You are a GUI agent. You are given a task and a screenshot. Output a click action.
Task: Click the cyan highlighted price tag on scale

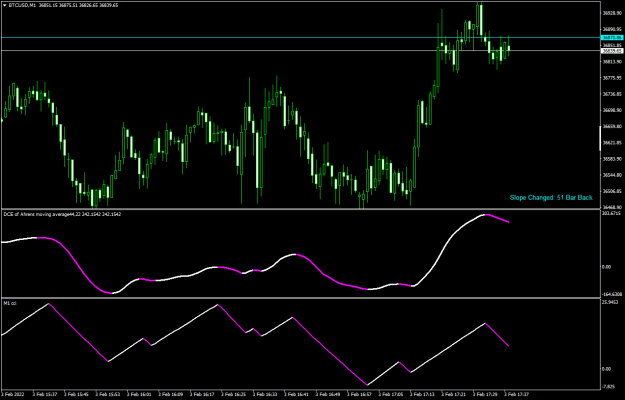click(x=612, y=37)
